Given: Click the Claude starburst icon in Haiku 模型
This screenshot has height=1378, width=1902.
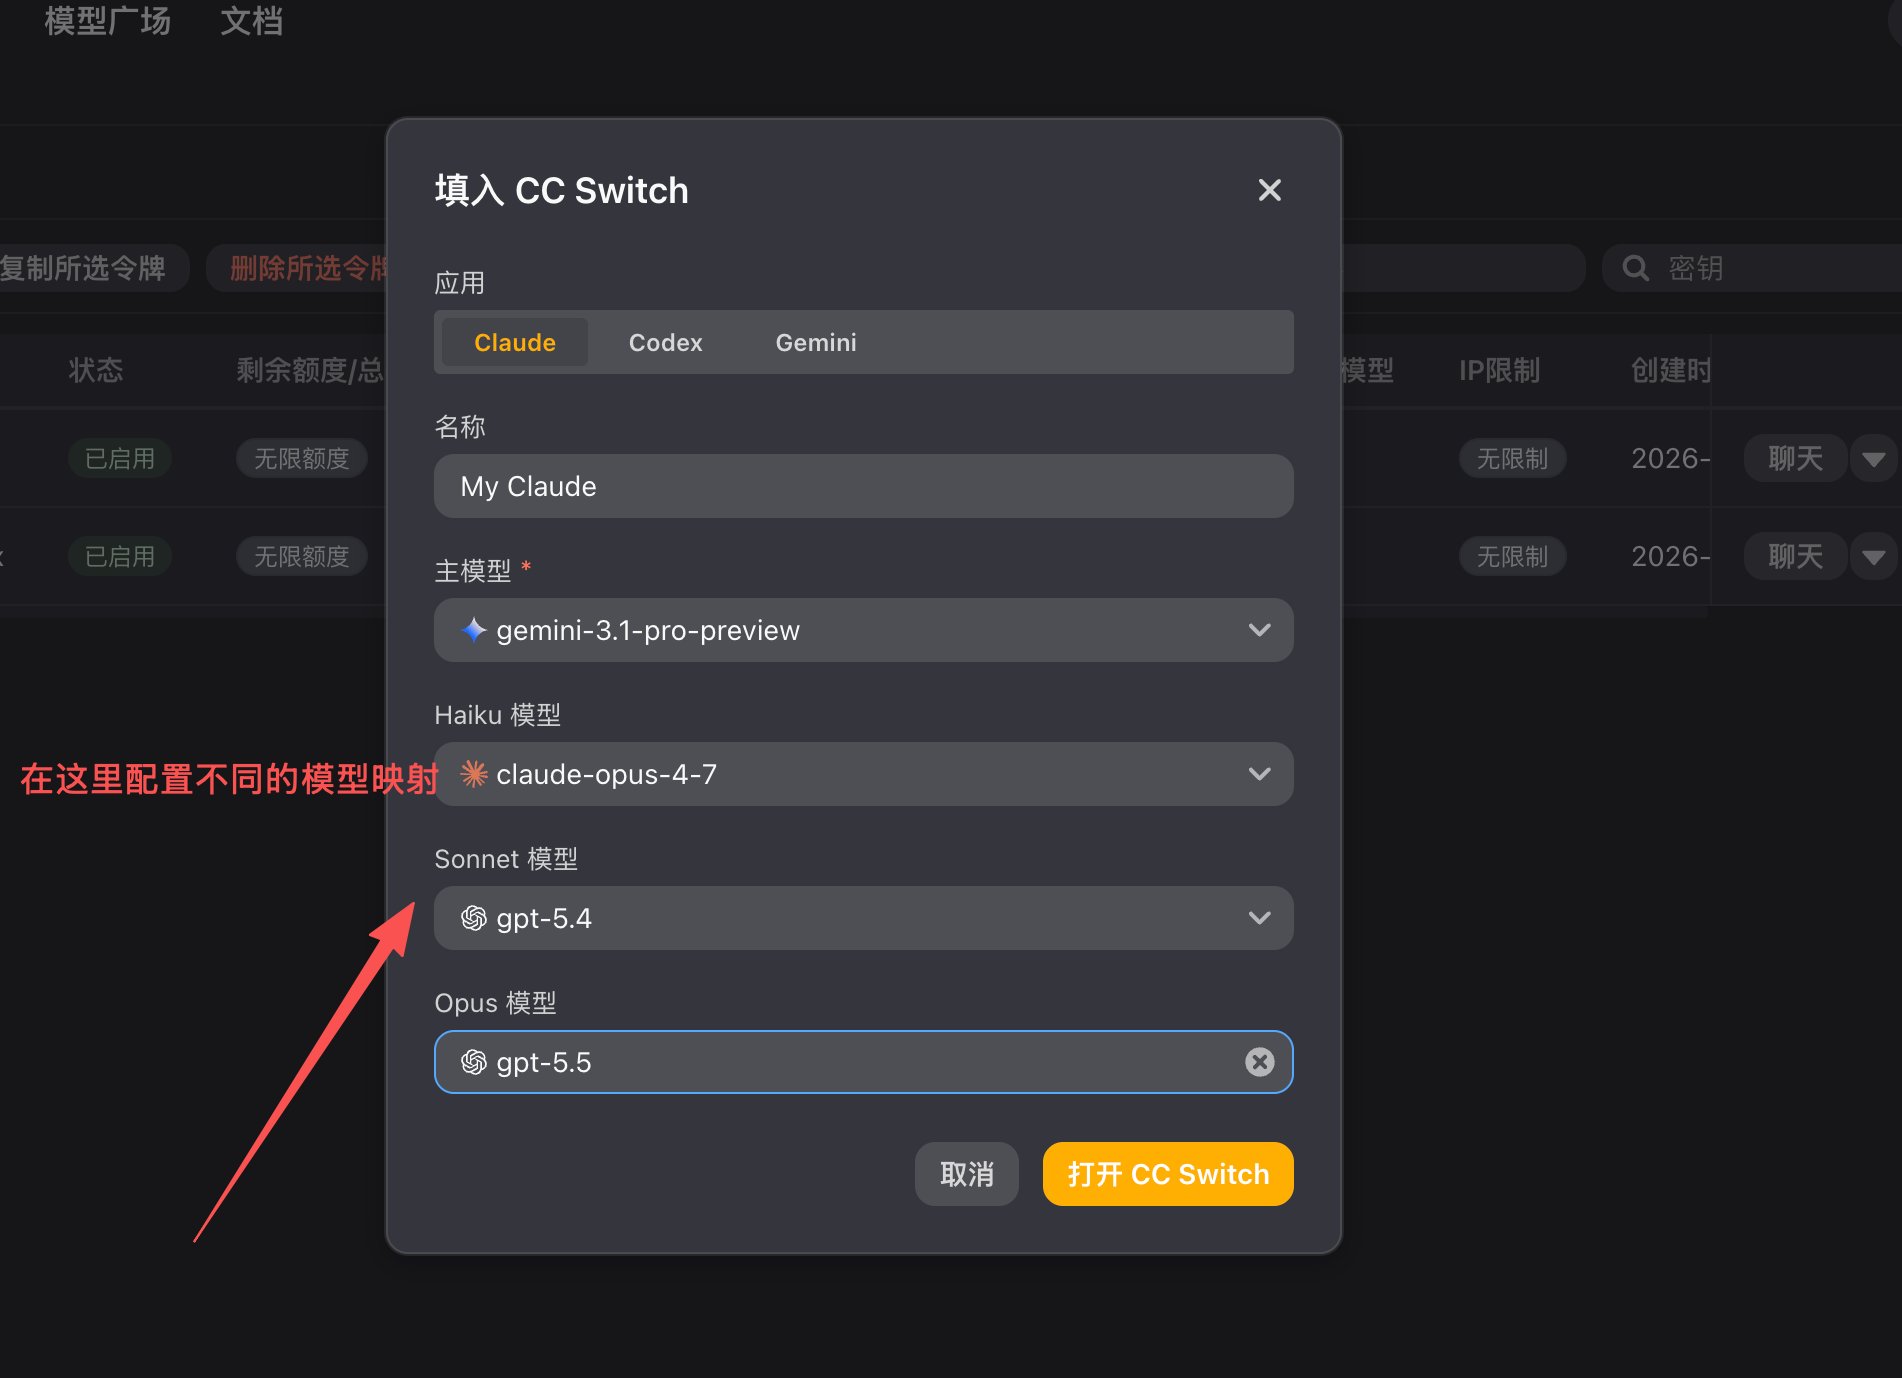Looking at the screenshot, I should (474, 774).
